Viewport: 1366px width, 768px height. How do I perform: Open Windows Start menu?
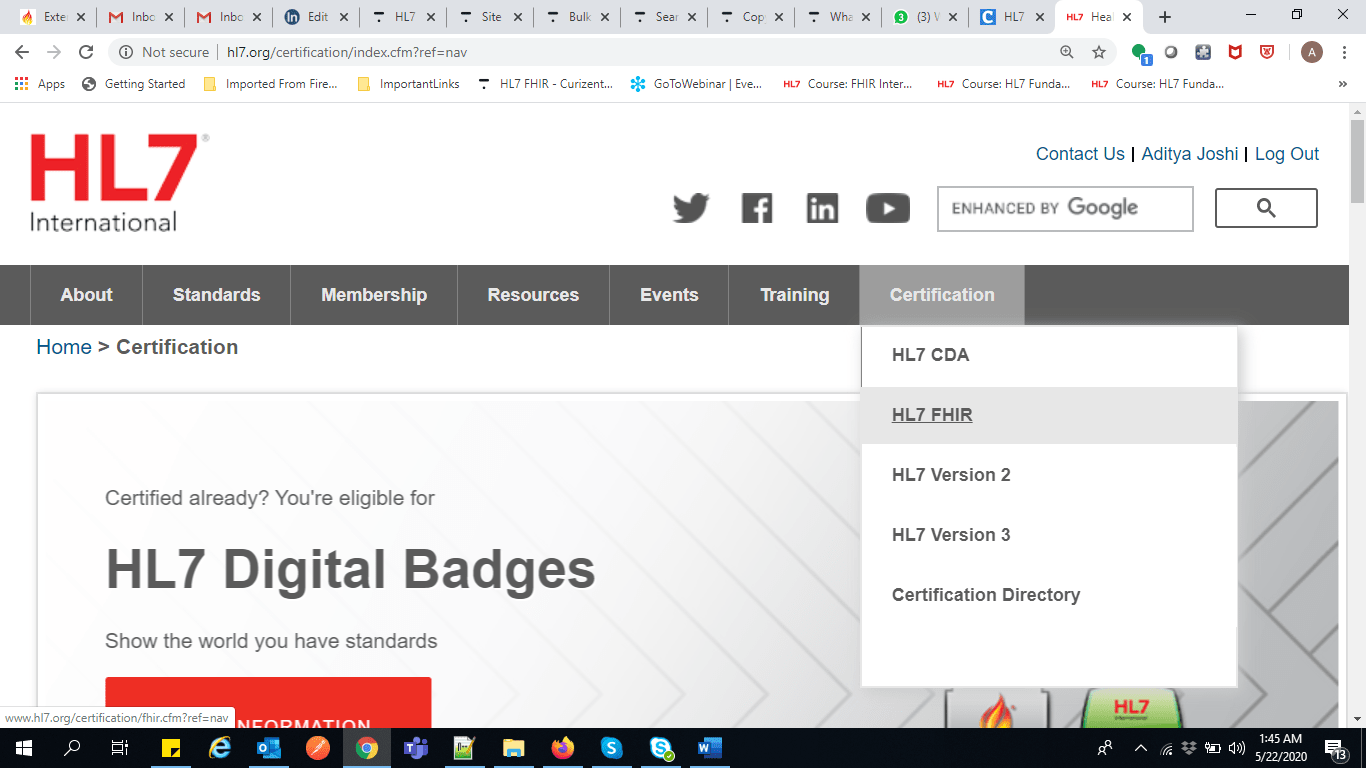tap(23, 748)
